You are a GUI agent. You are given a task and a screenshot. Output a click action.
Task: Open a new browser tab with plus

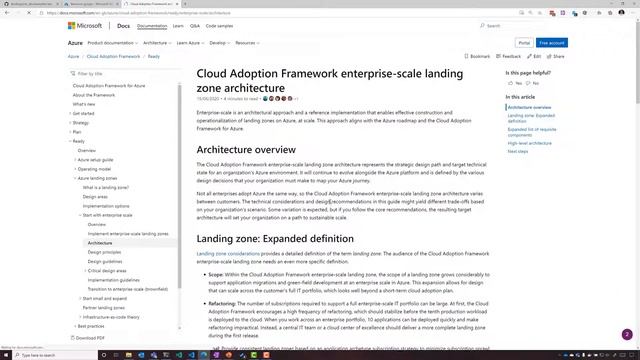[185, 4]
